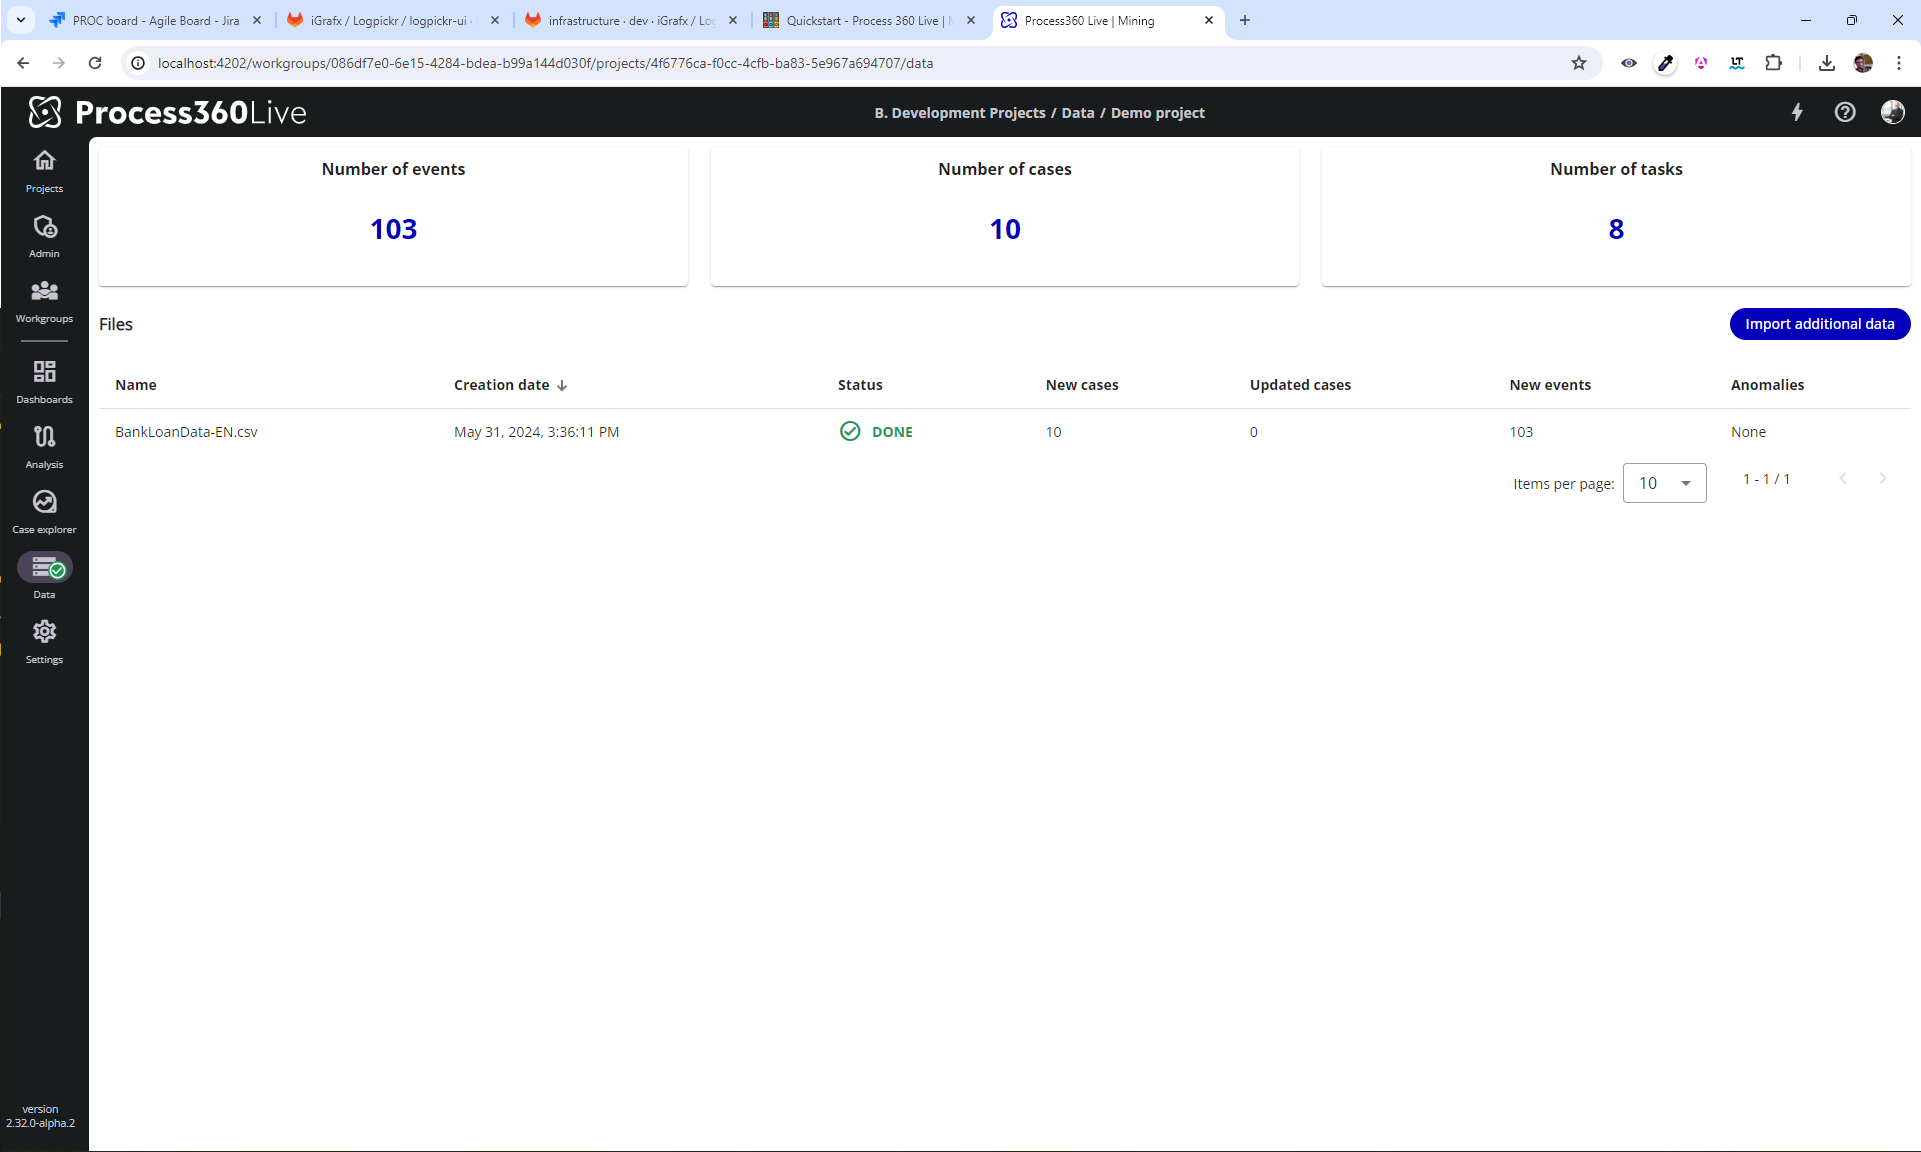This screenshot has width=1921, height=1152.
Task: Open Dashboards from the sidebar
Action: click(x=44, y=382)
